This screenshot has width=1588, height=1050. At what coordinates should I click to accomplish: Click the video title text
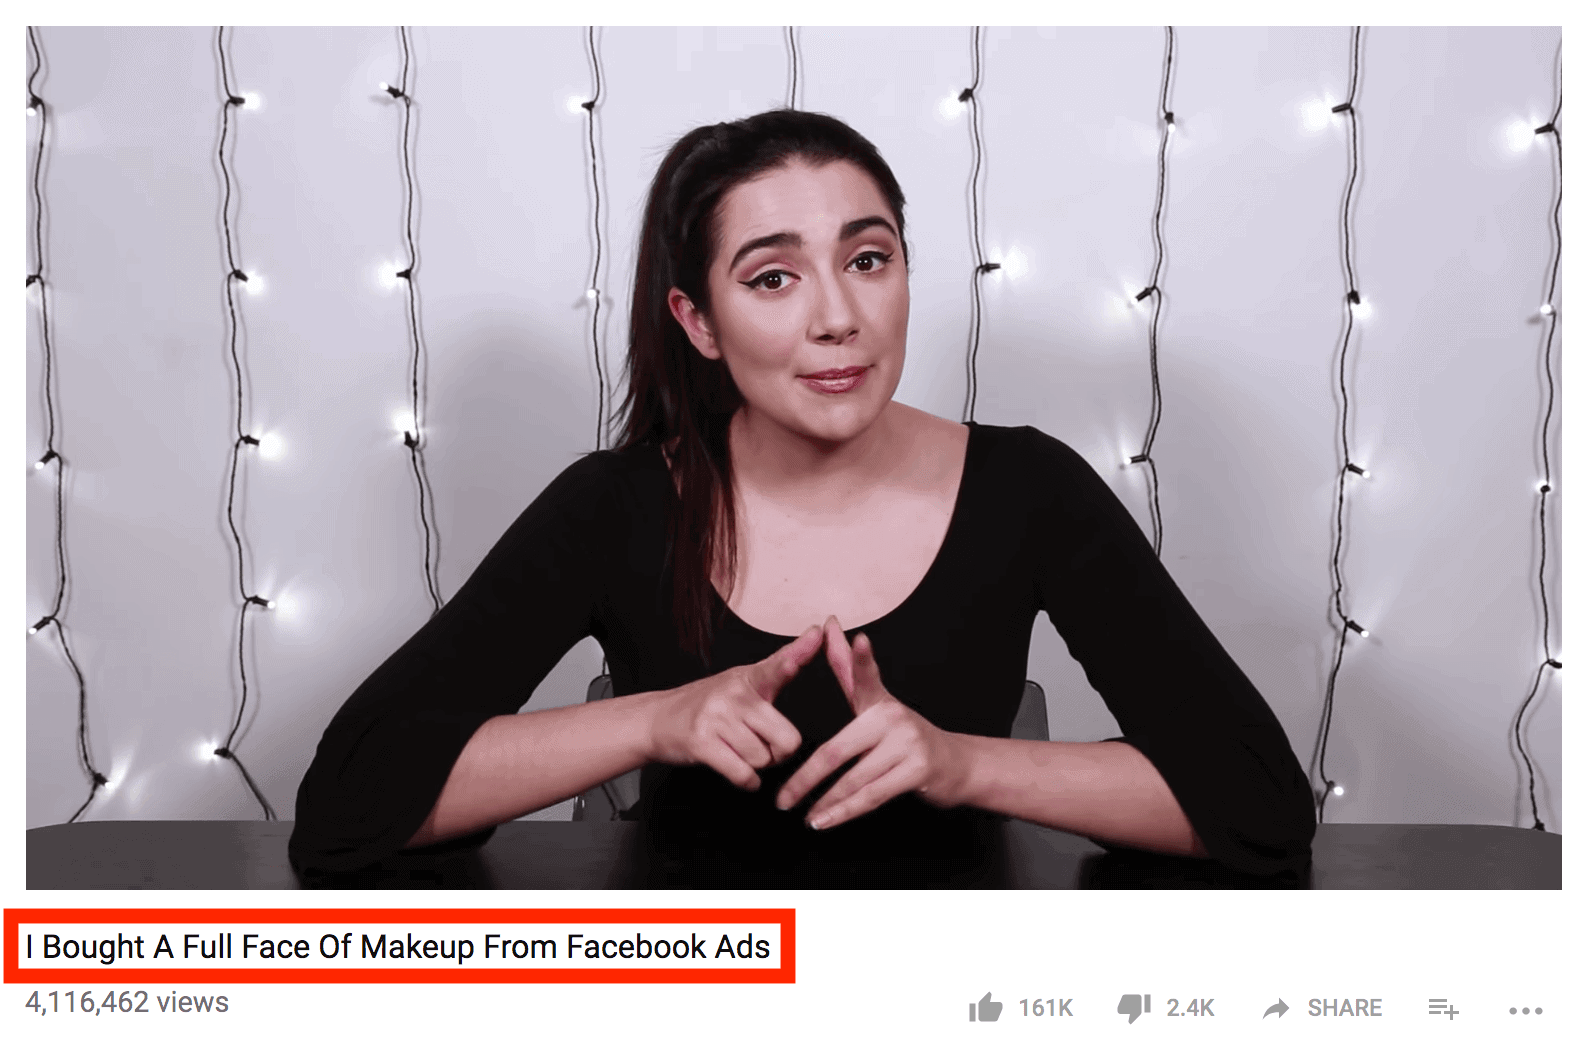[x=398, y=946]
